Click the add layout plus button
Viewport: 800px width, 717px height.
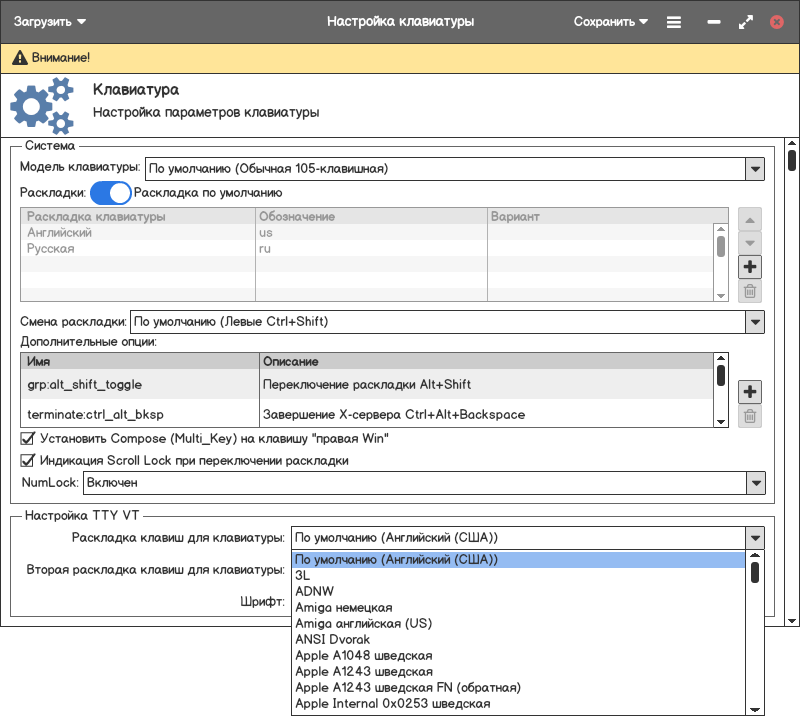coord(750,266)
